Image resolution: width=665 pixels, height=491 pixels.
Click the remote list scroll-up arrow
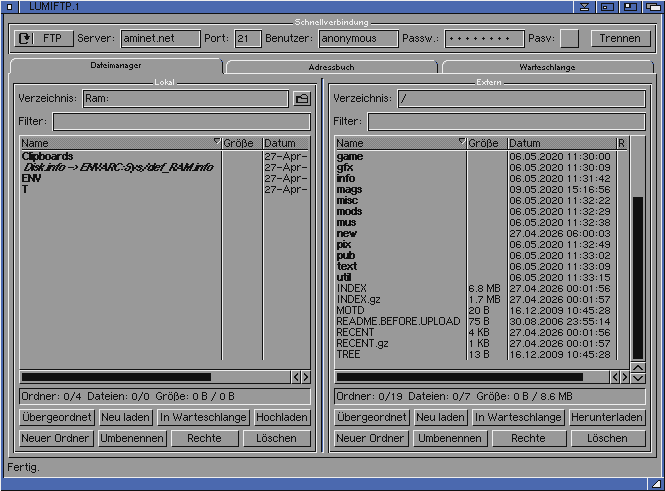click(639, 367)
